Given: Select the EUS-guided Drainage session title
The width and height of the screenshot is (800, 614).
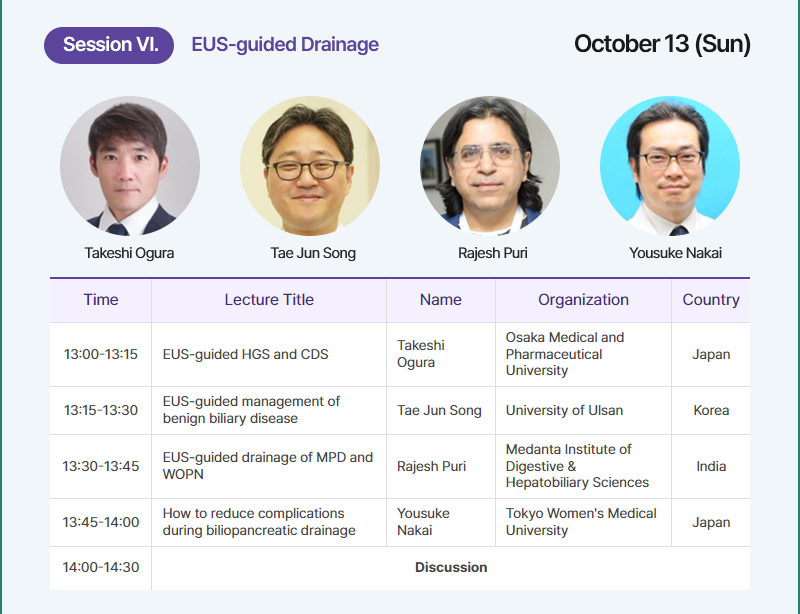Looking at the screenshot, I should [x=285, y=44].
